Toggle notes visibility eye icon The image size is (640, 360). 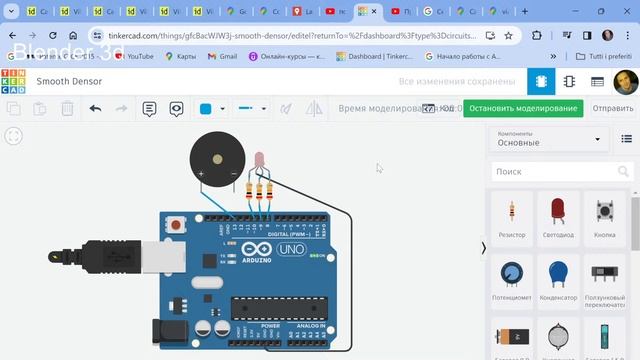[176, 109]
